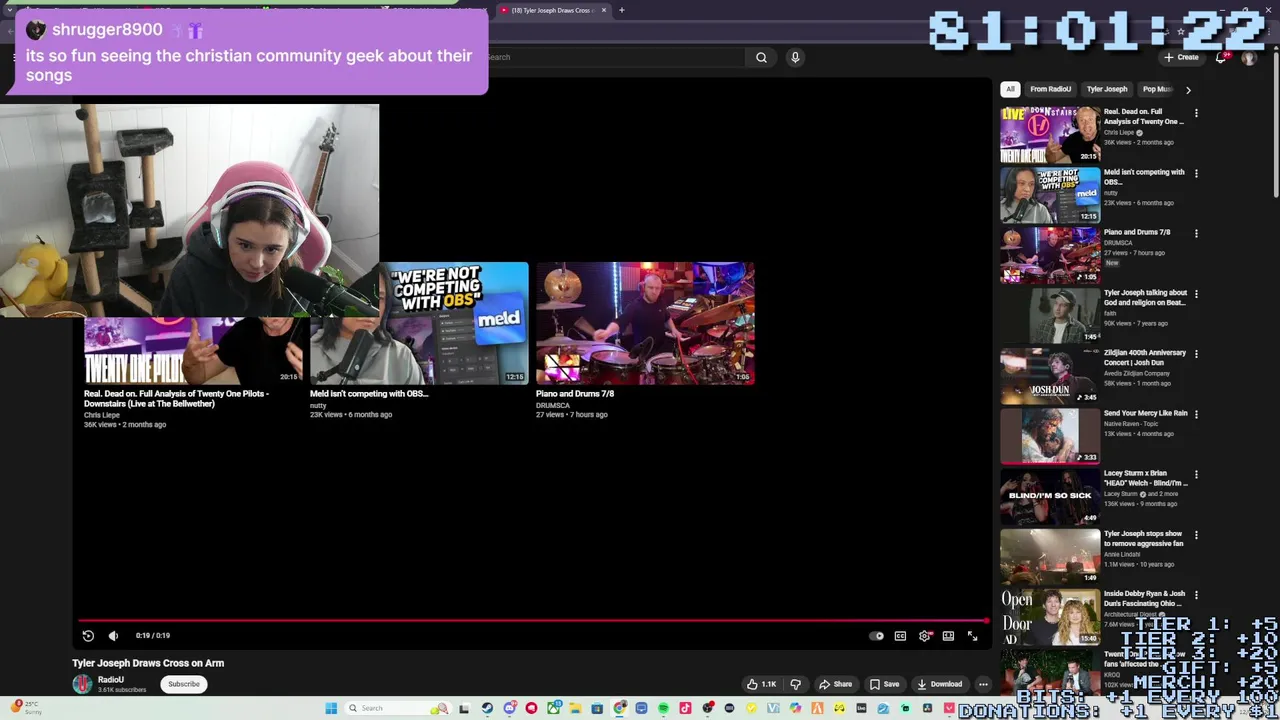Open options for Tyler Joseph stops show video
Image resolution: width=1280 pixels, height=720 pixels.
click(x=1196, y=535)
